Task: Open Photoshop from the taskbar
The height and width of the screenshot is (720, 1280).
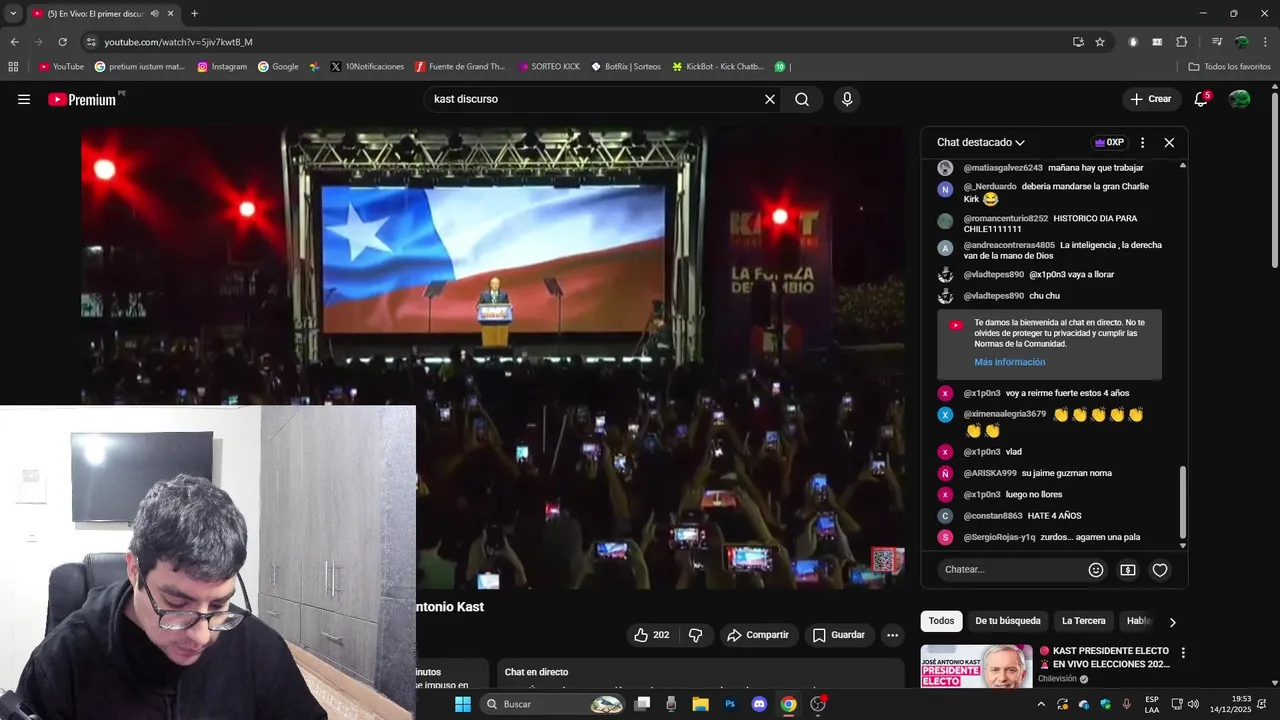Action: tap(730, 704)
